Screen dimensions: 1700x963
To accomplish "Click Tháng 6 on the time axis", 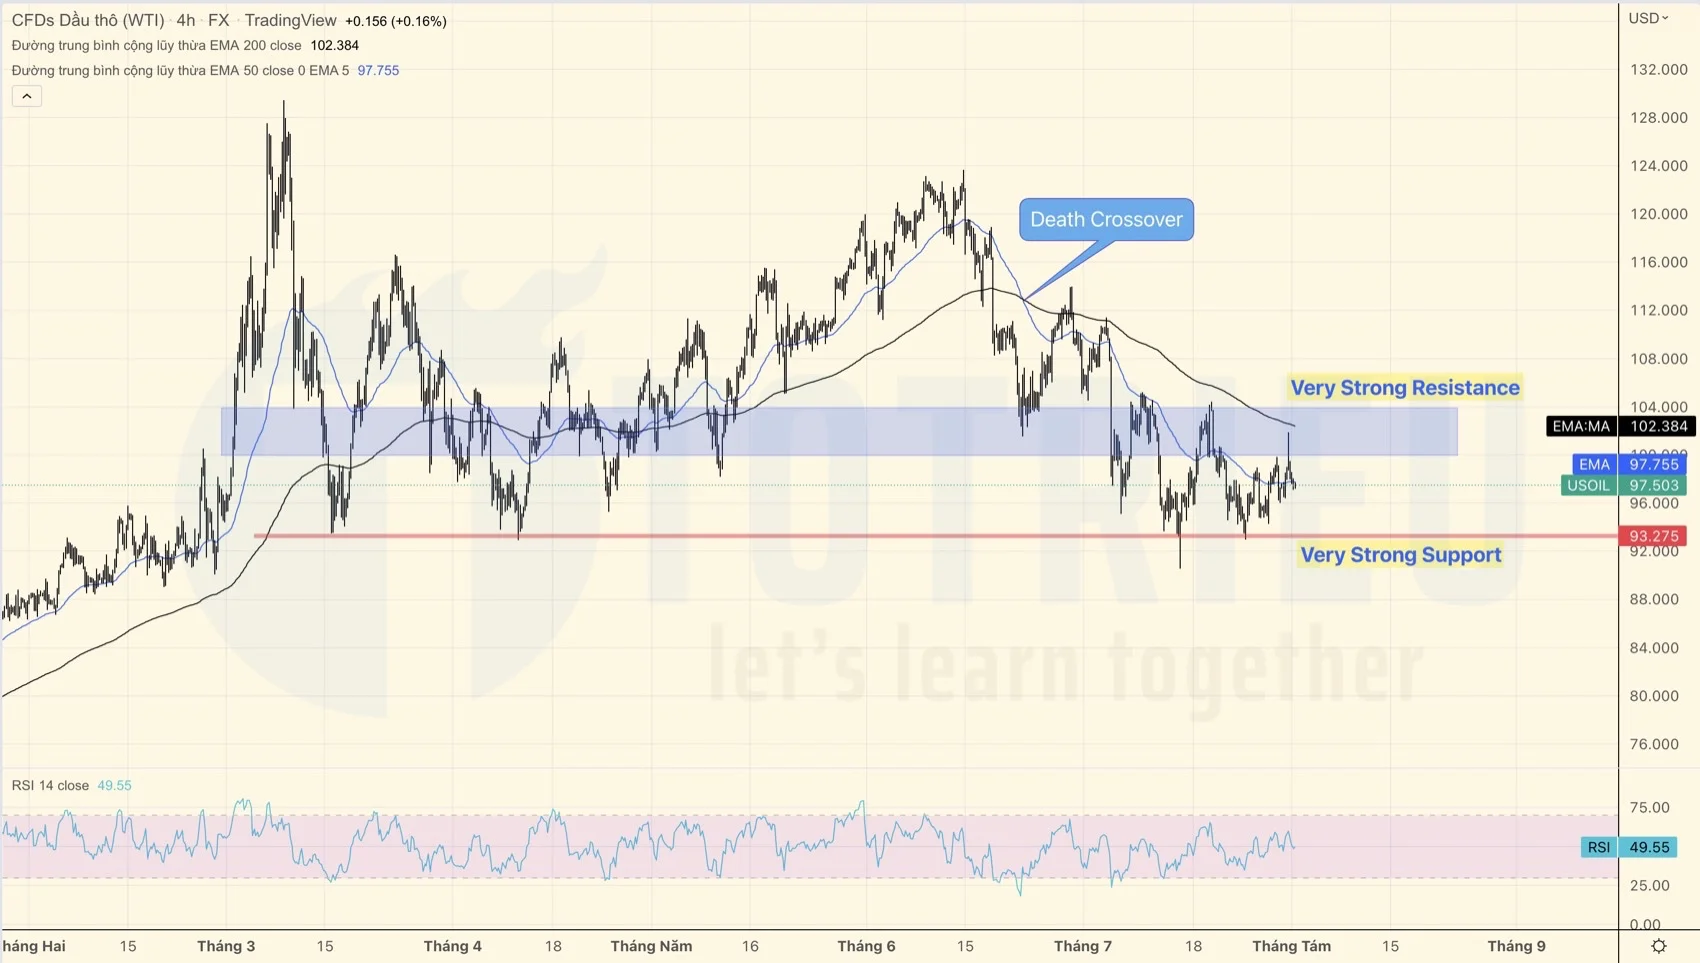I will 866,946.
